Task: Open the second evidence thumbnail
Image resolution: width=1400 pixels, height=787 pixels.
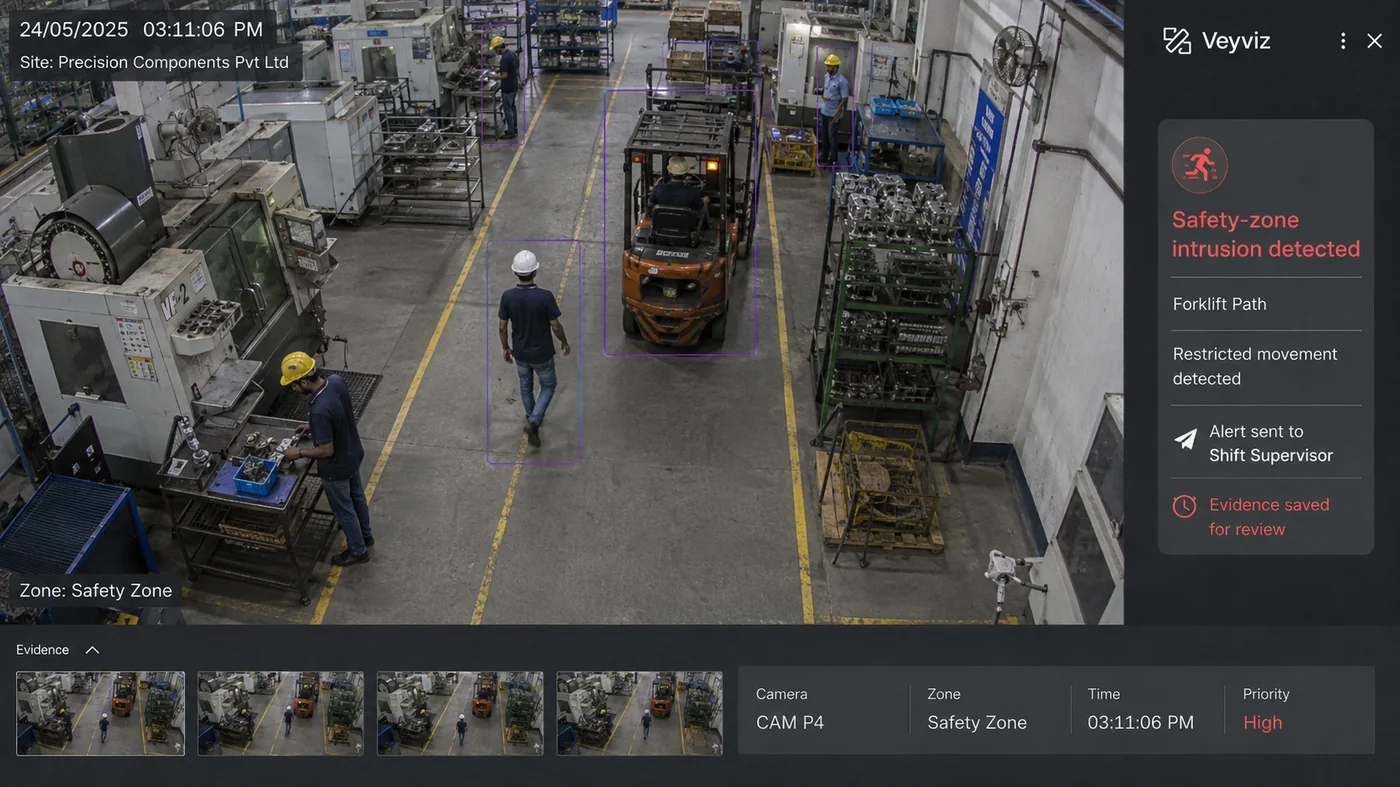Action: pos(281,713)
